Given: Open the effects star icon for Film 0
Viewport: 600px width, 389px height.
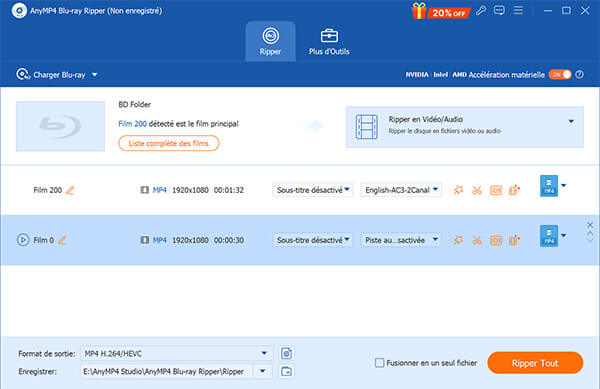Looking at the screenshot, I should (458, 240).
